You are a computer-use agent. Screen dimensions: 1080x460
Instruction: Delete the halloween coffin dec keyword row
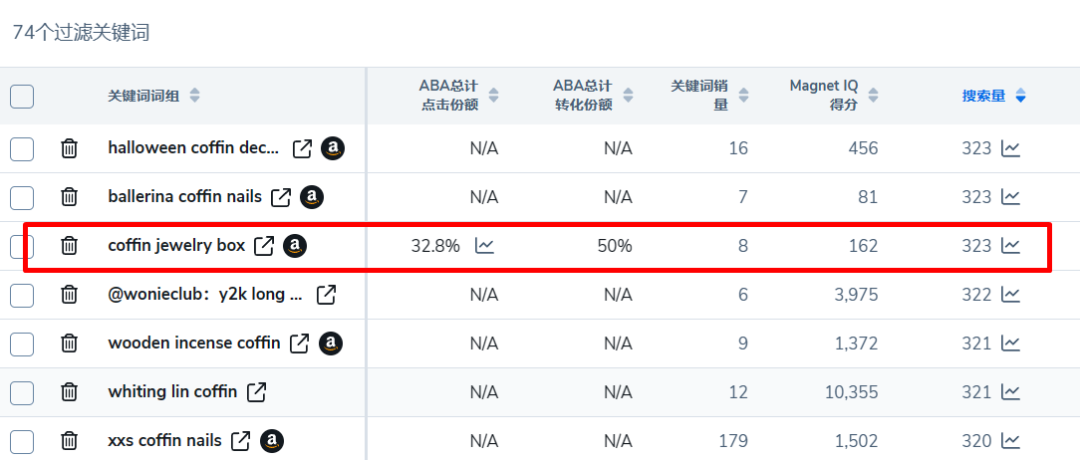tap(69, 149)
